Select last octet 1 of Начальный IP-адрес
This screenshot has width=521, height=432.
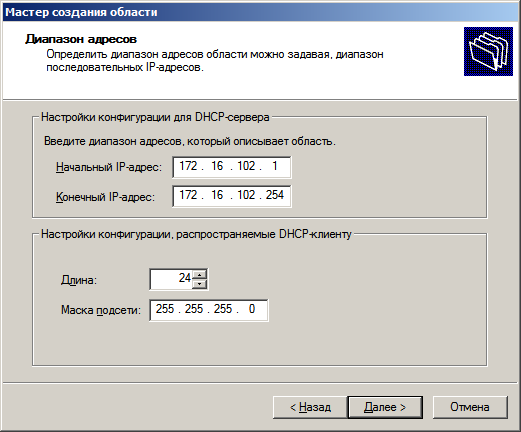[x=275, y=166]
